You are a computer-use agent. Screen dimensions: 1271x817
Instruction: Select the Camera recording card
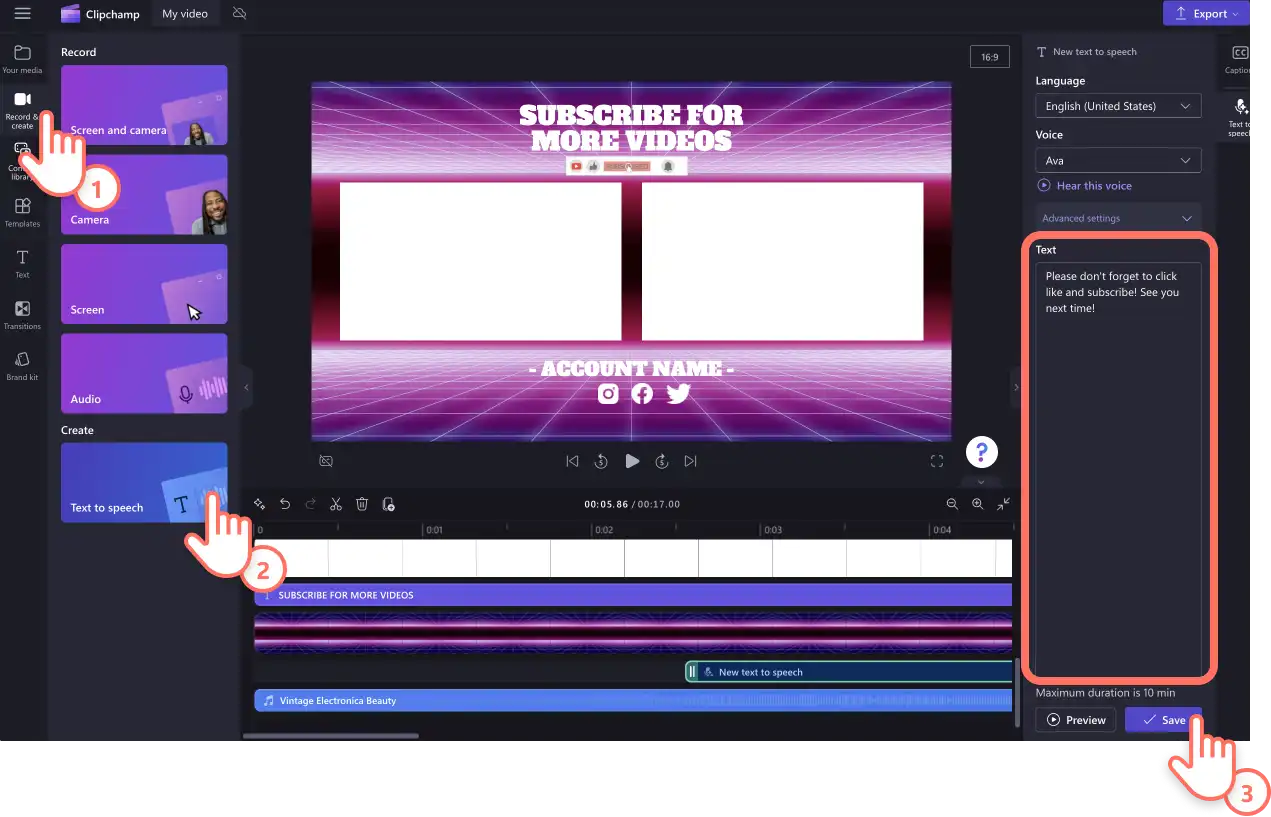coord(144,195)
